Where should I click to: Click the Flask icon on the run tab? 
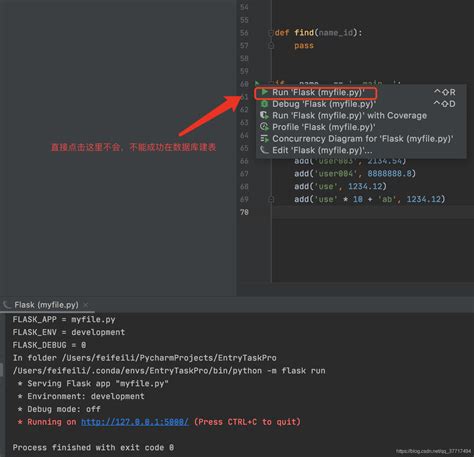click(7, 305)
